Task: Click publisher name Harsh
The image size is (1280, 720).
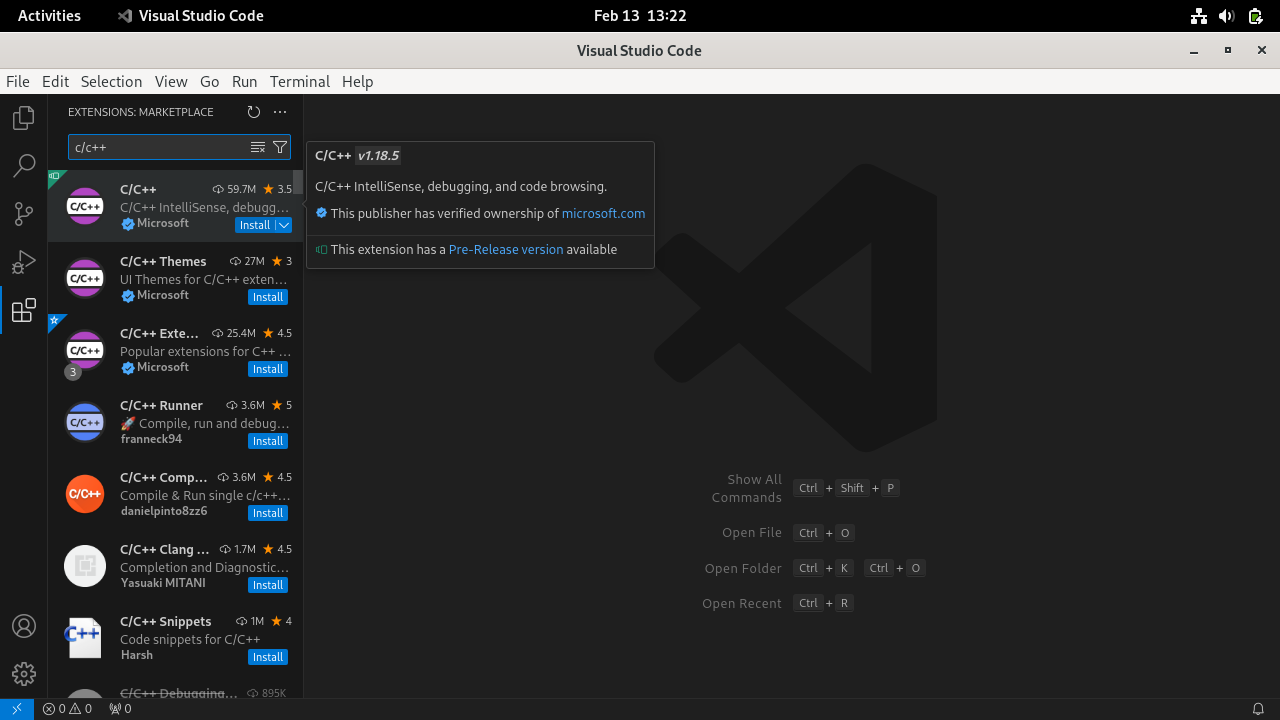Action: coord(137,655)
